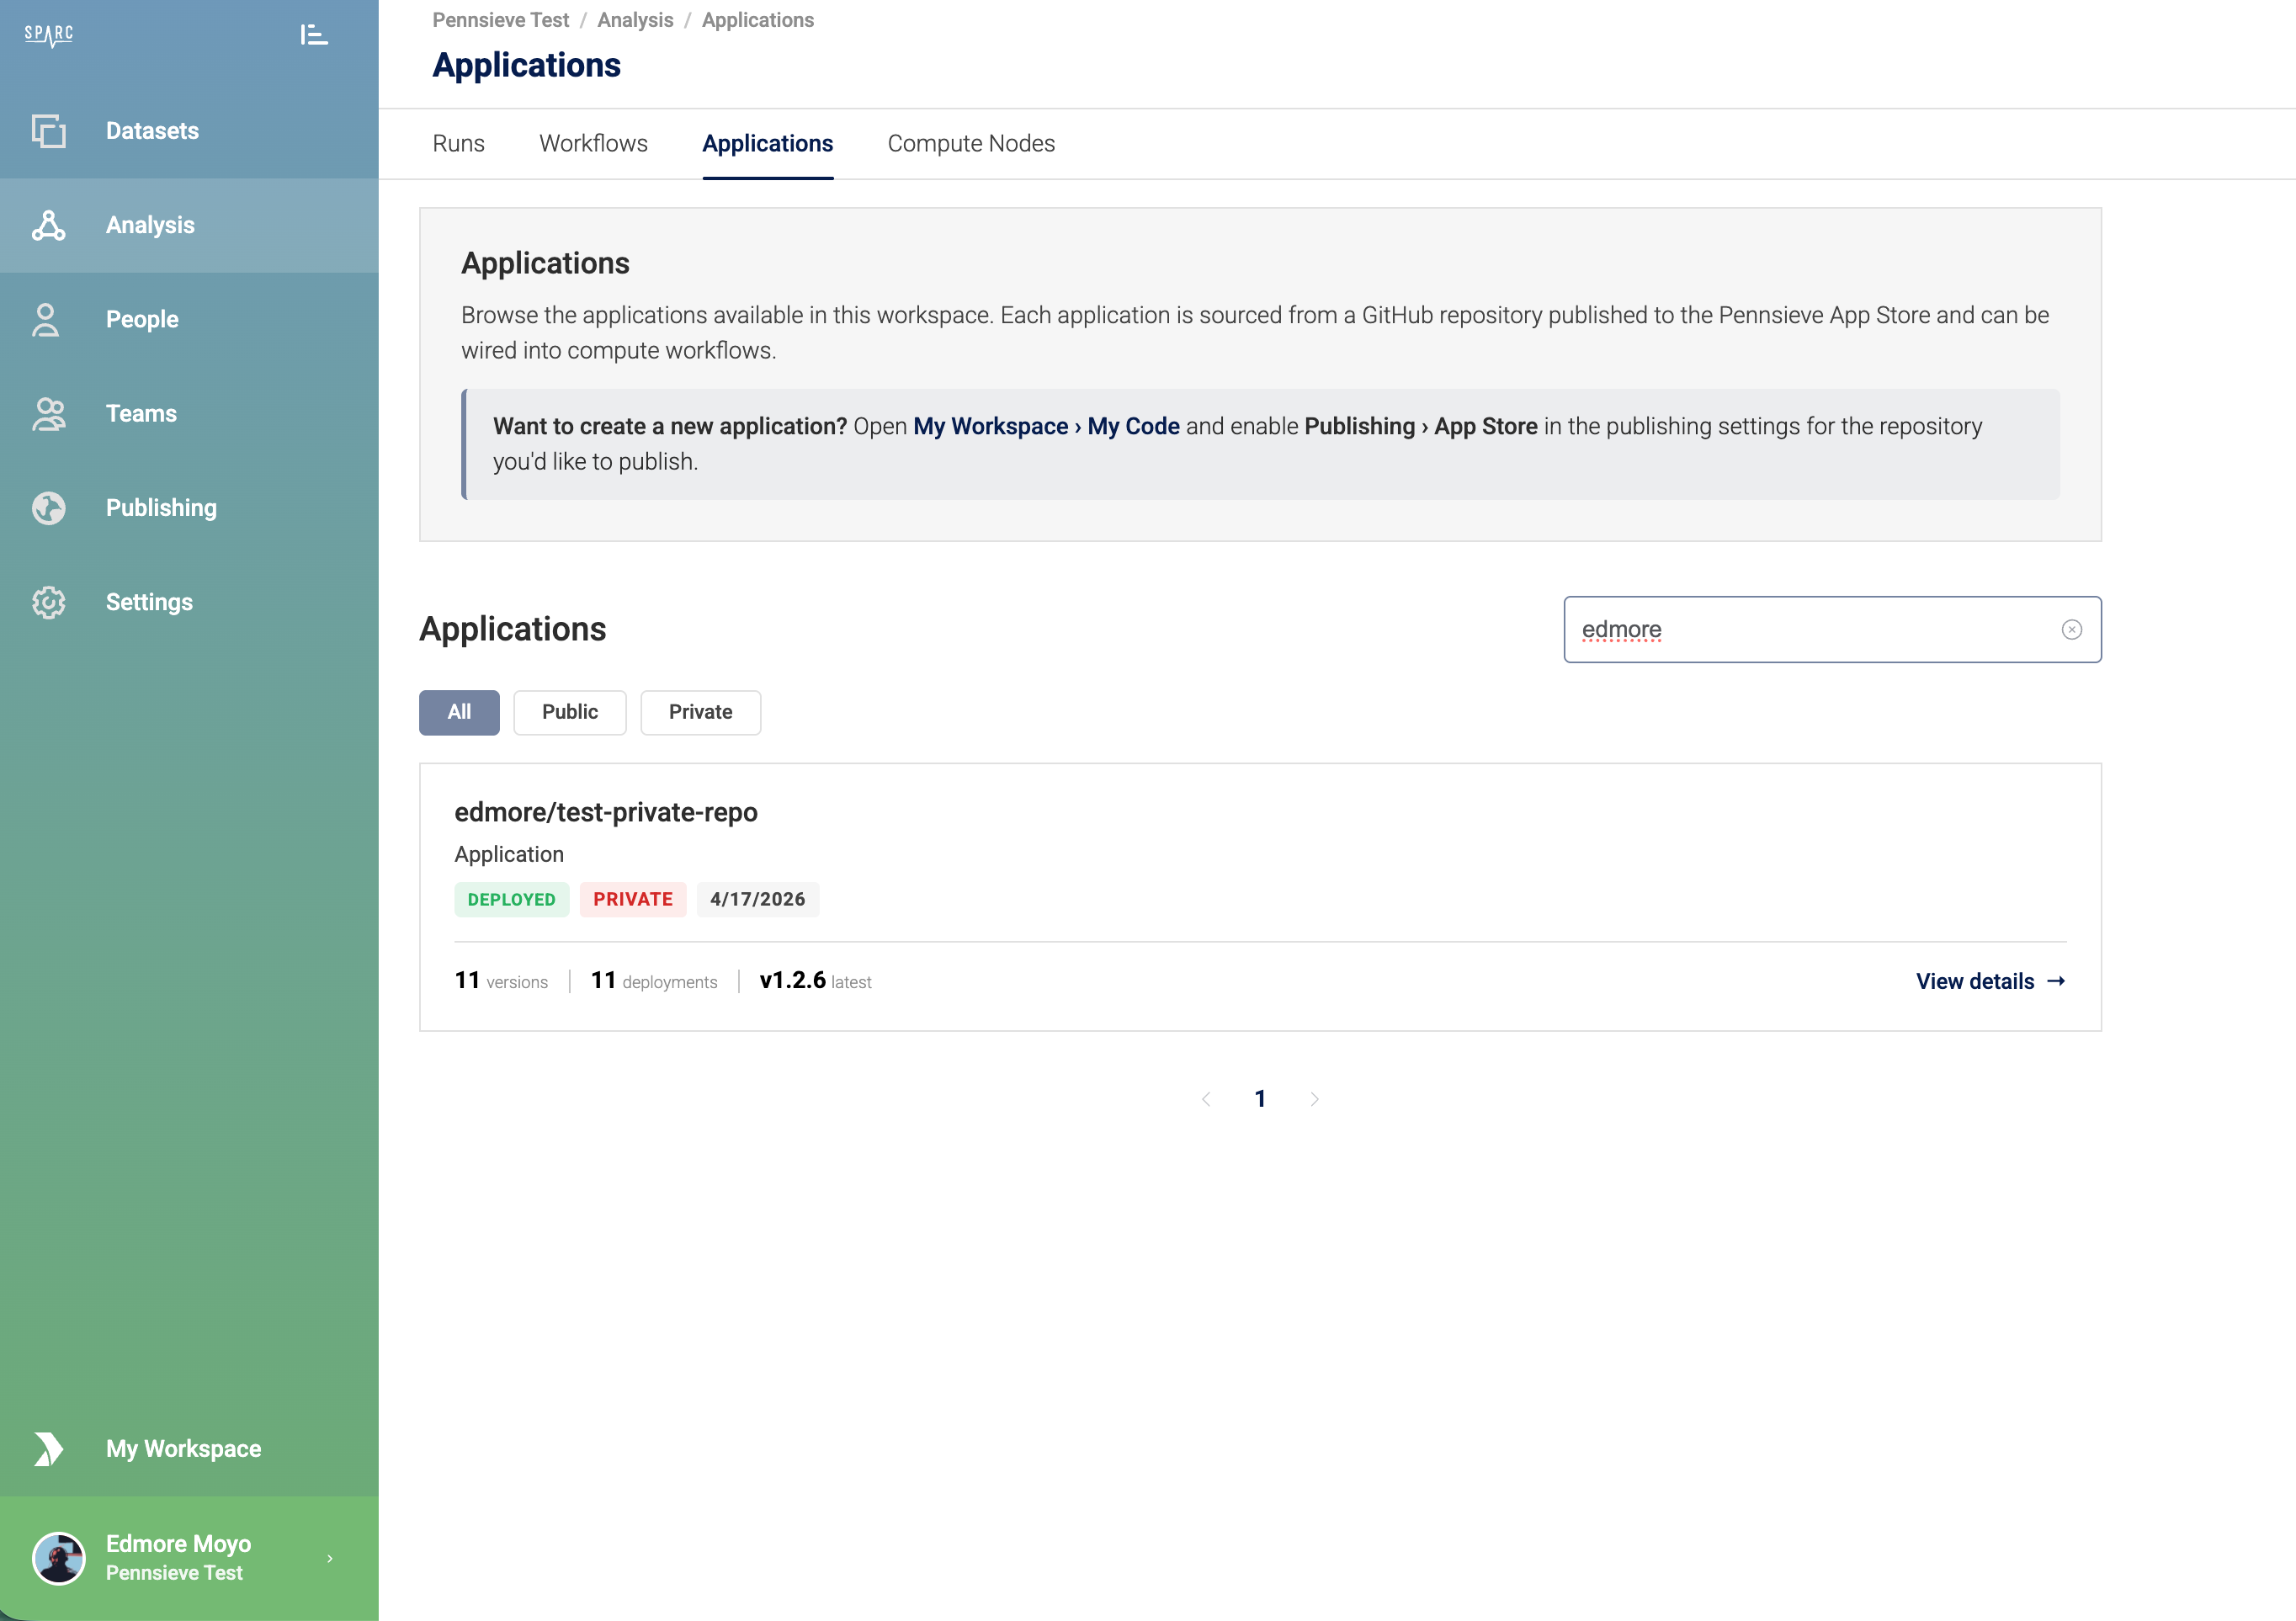Filter applications by Public
The image size is (2296, 1621).
click(570, 712)
